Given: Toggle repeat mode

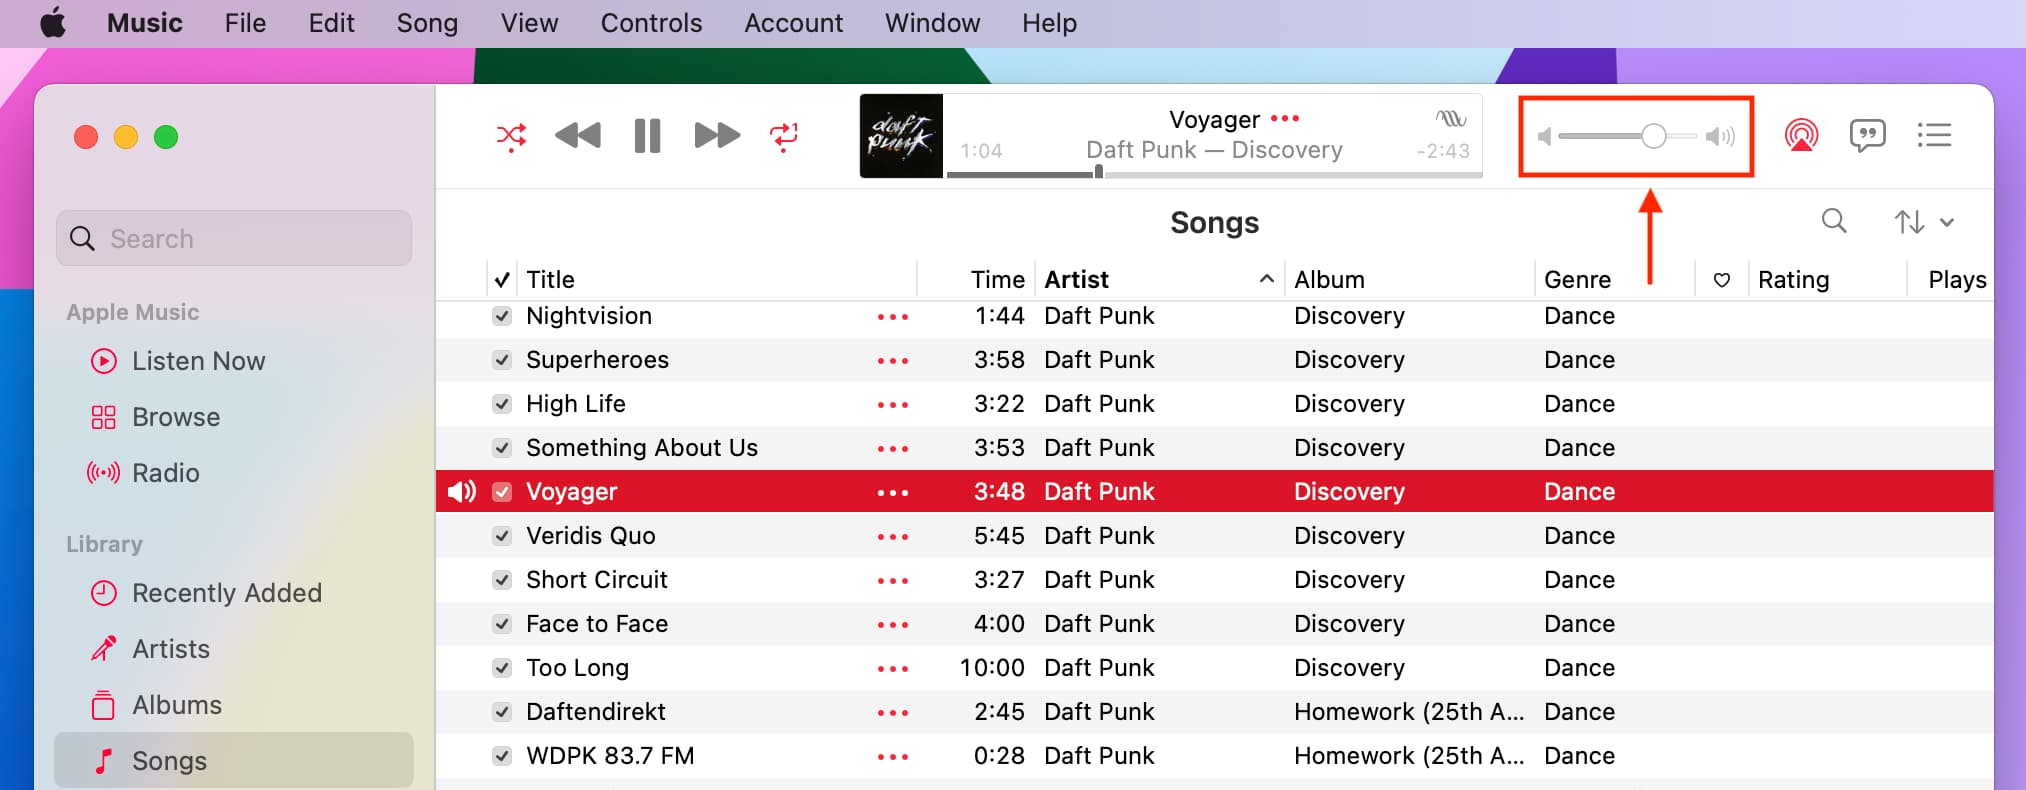Looking at the screenshot, I should click(784, 136).
